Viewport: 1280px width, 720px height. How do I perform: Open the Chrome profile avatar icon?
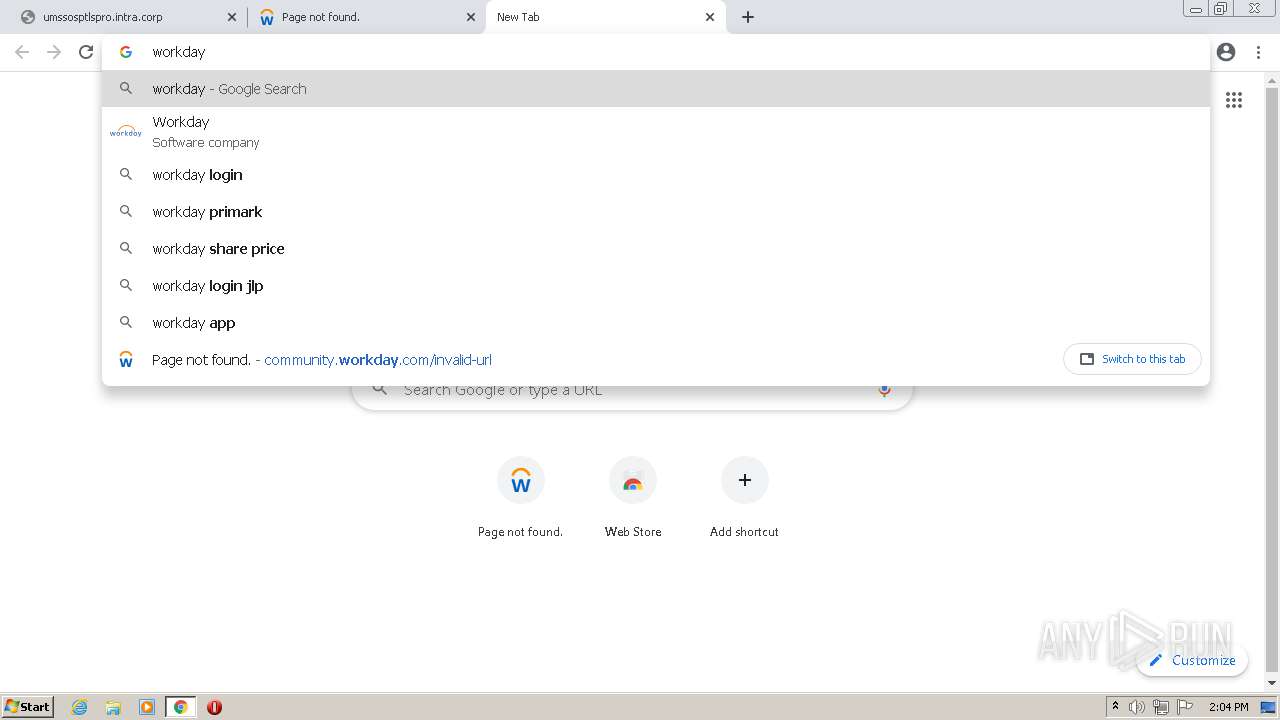coord(1226,52)
